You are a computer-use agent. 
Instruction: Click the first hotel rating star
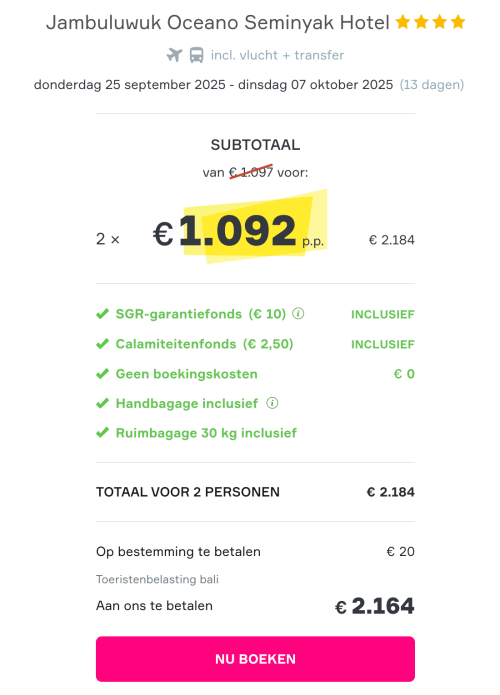tap(402, 21)
